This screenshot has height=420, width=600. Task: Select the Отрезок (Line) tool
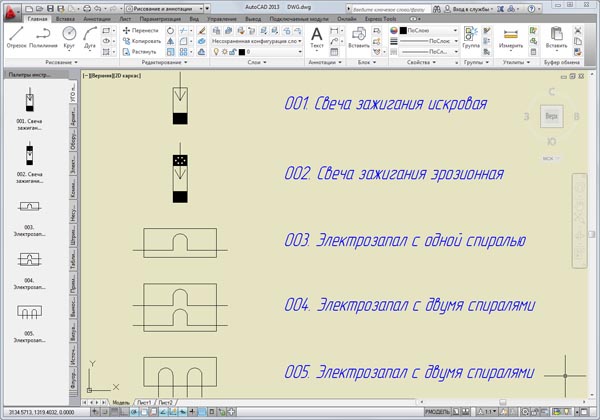pos(15,38)
